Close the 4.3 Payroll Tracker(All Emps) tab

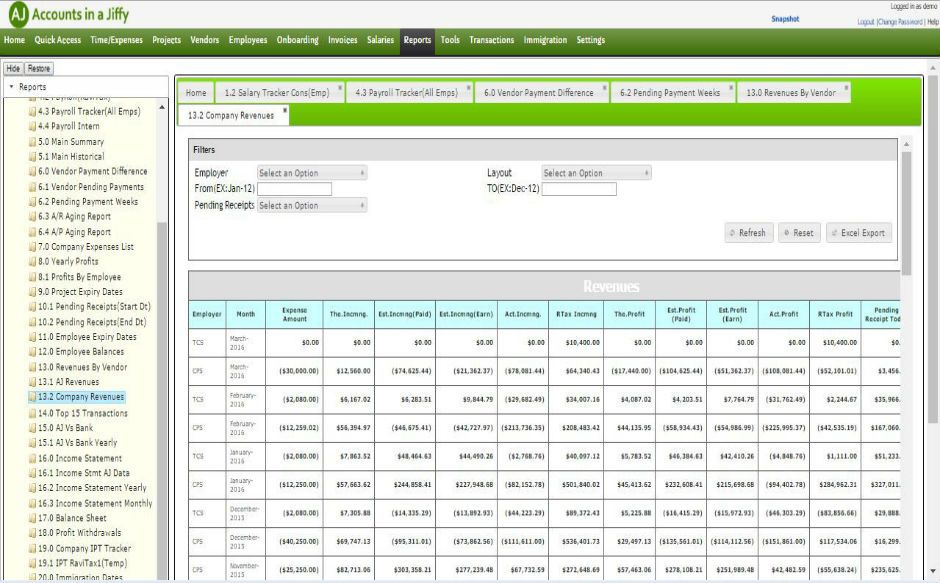(469, 88)
